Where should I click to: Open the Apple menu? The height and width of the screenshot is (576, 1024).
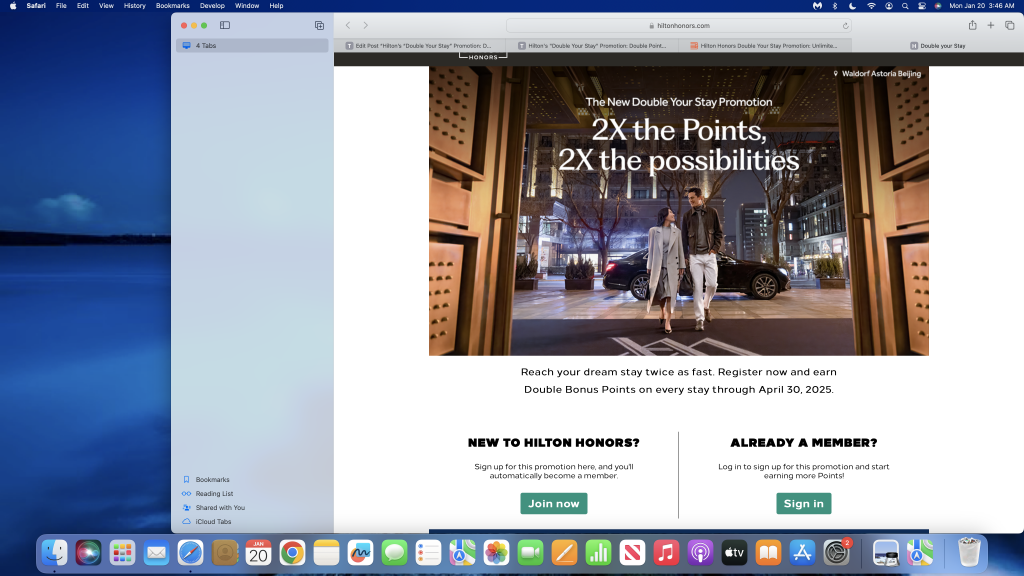point(13,6)
